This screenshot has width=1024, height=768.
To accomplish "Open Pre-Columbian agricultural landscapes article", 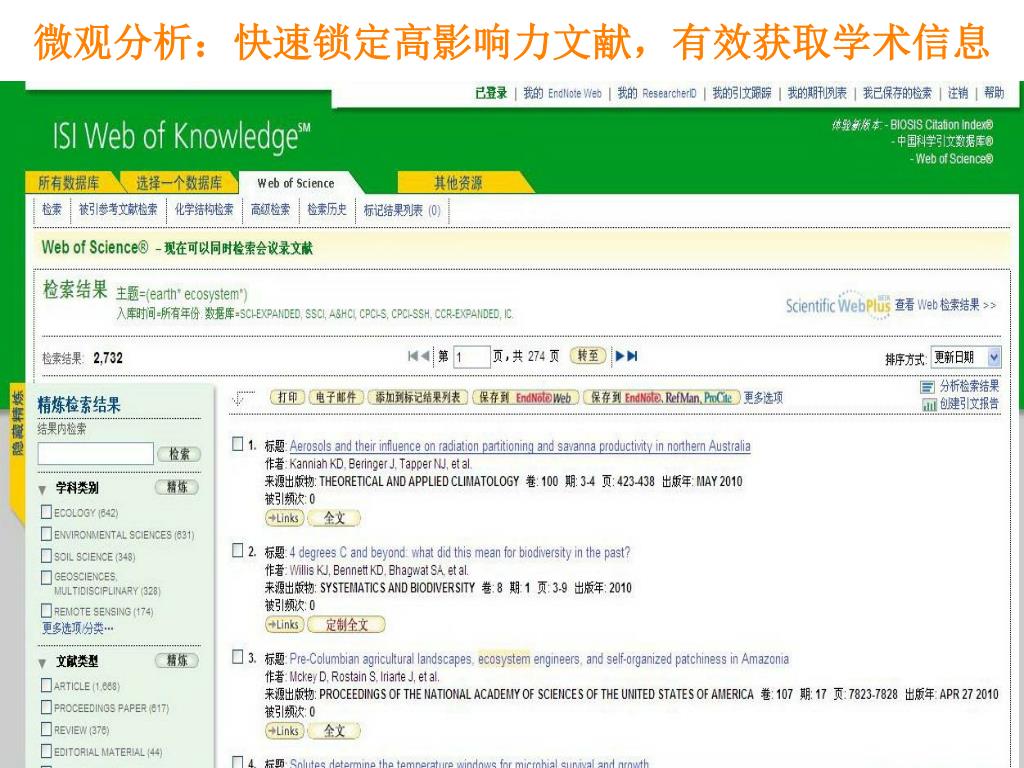I will coord(539,659).
